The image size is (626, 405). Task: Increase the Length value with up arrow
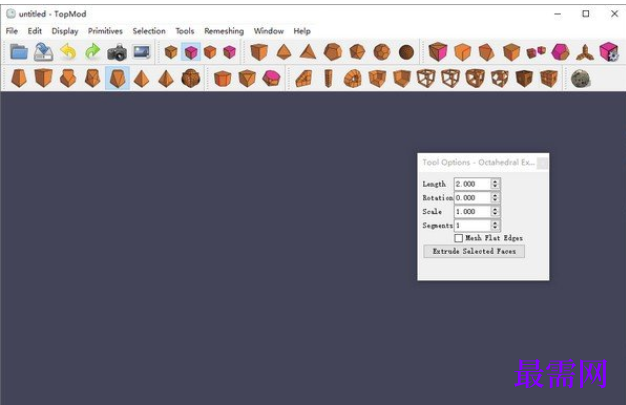(495, 181)
